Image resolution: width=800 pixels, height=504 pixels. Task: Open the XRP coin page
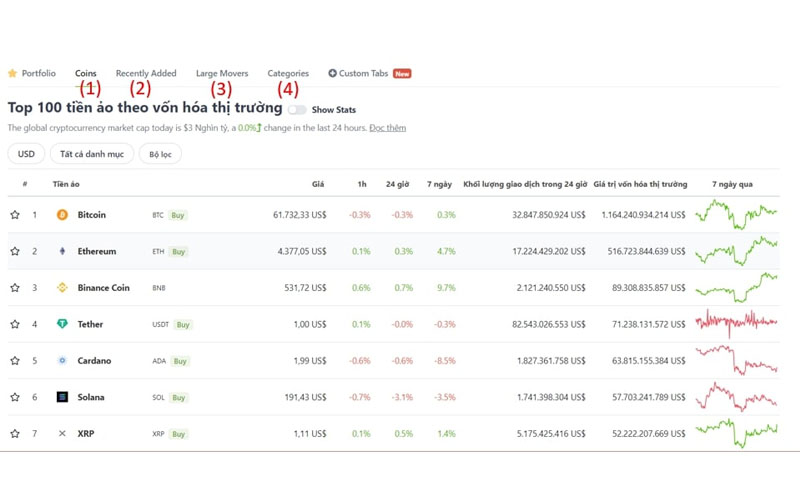[86, 434]
